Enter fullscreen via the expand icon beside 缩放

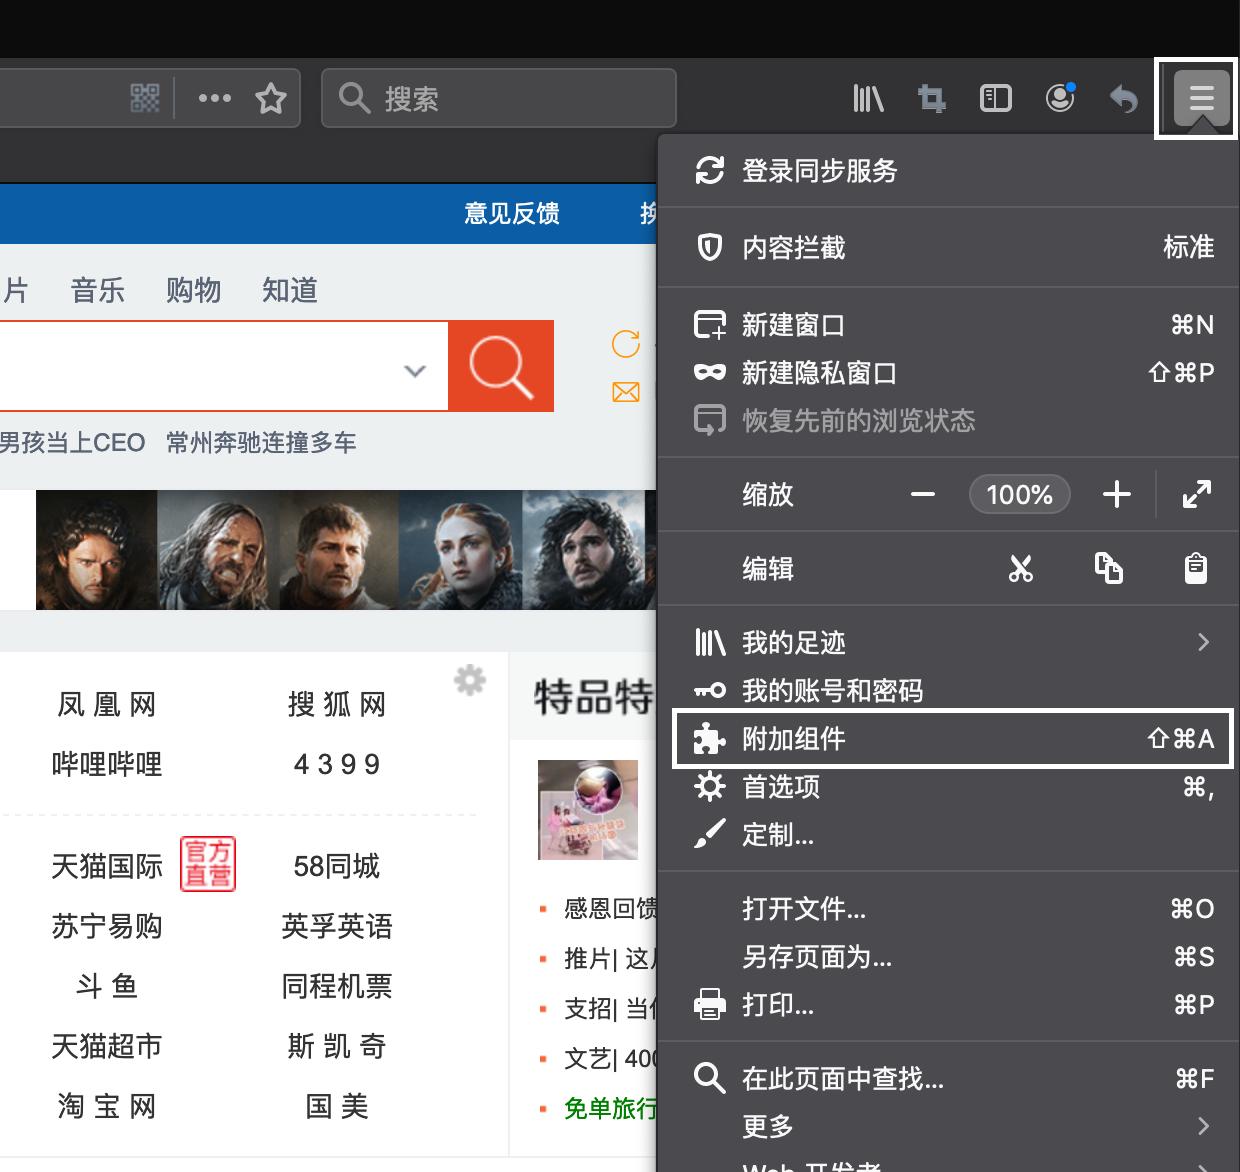(x=1196, y=494)
